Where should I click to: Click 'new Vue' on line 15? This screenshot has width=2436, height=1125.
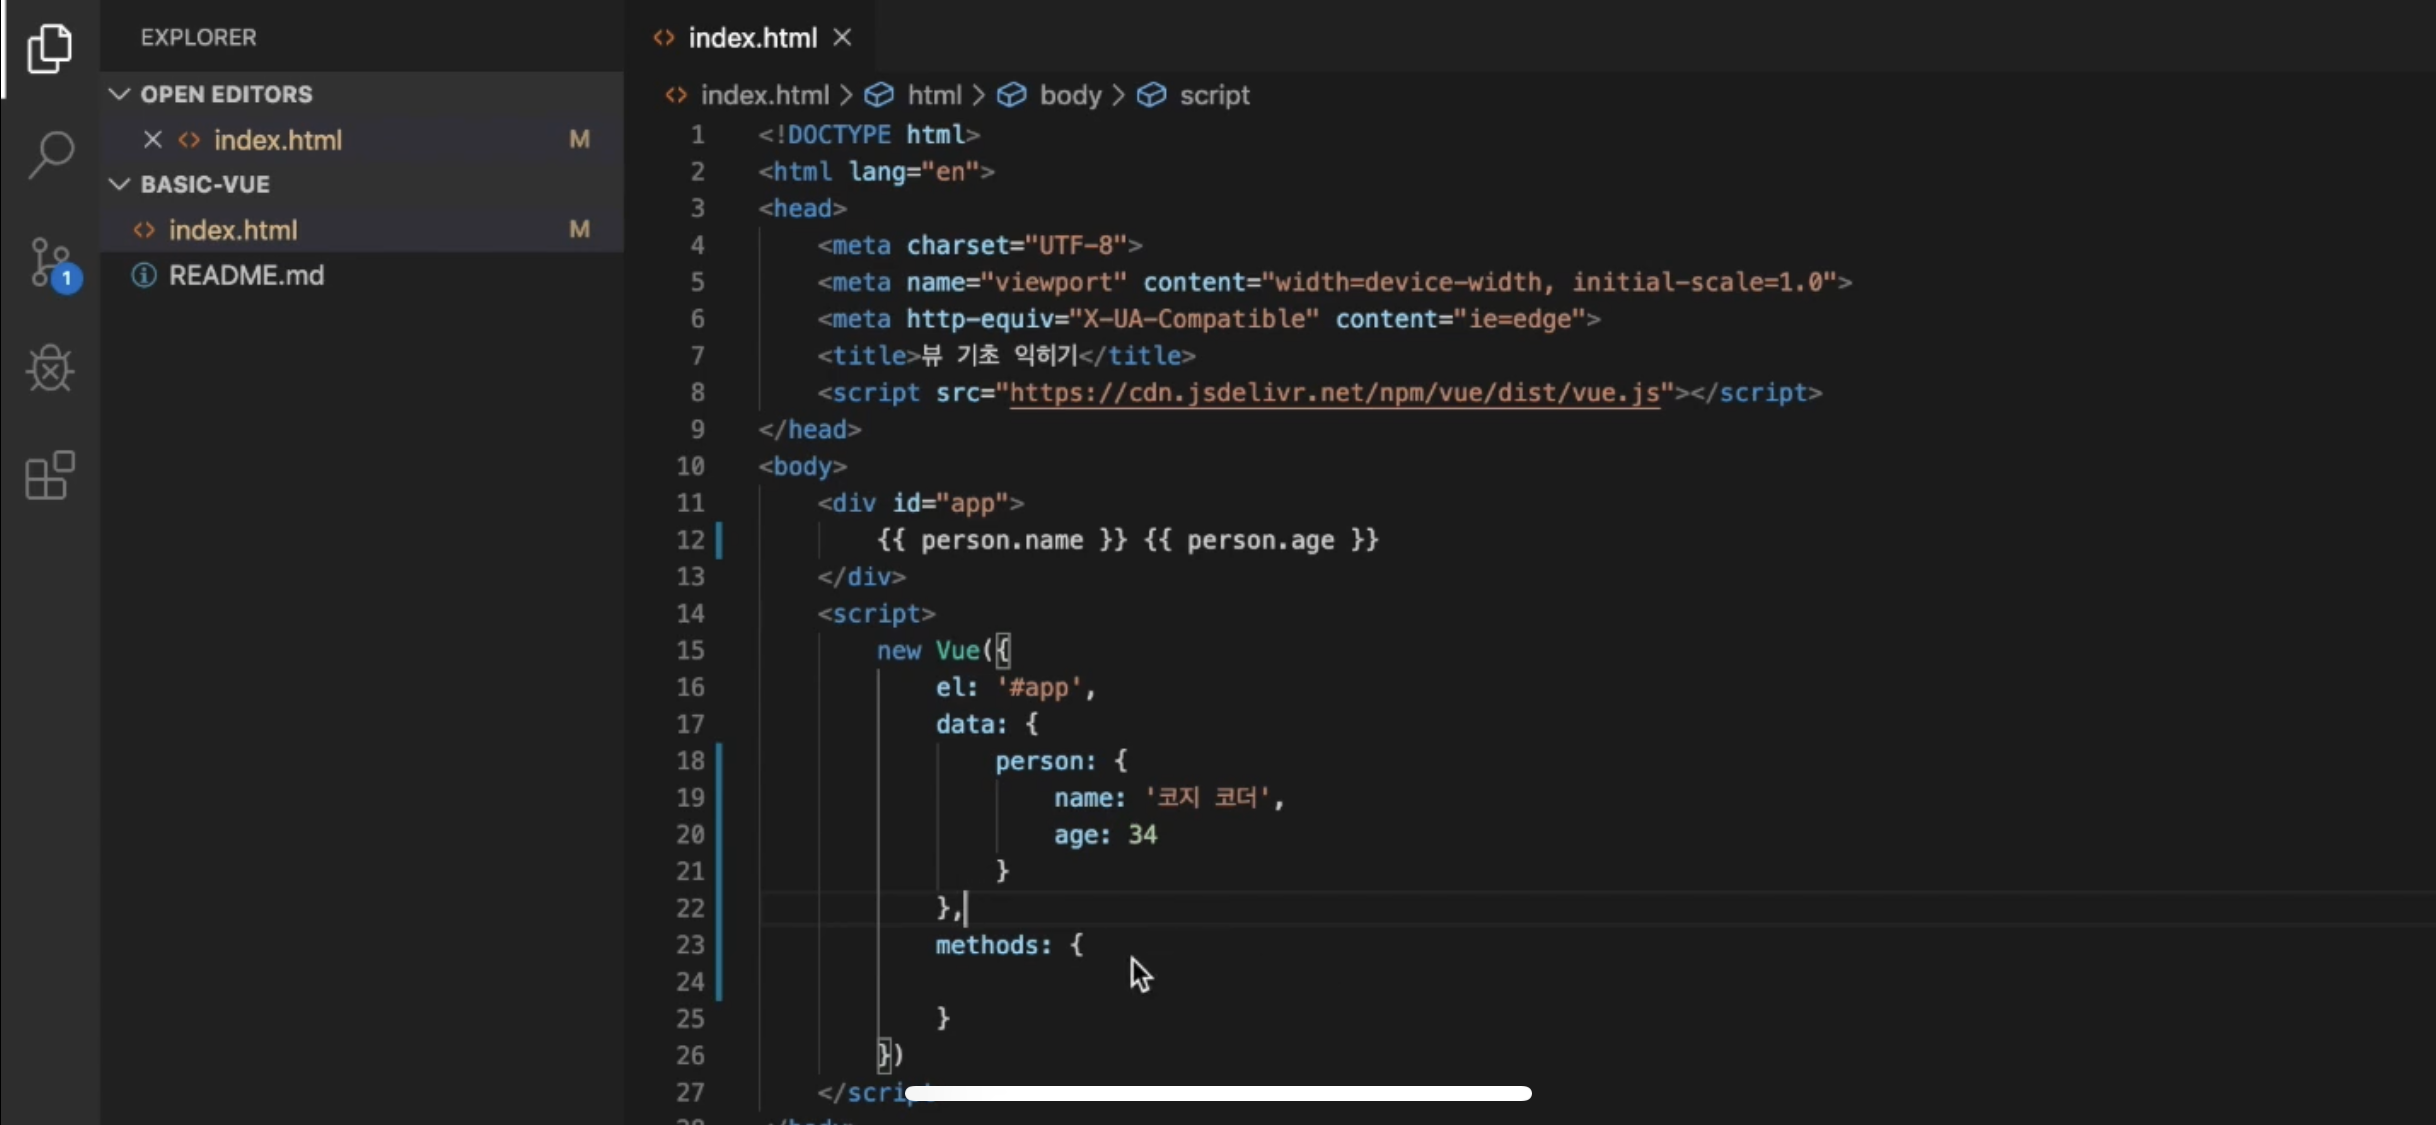[928, 650]
